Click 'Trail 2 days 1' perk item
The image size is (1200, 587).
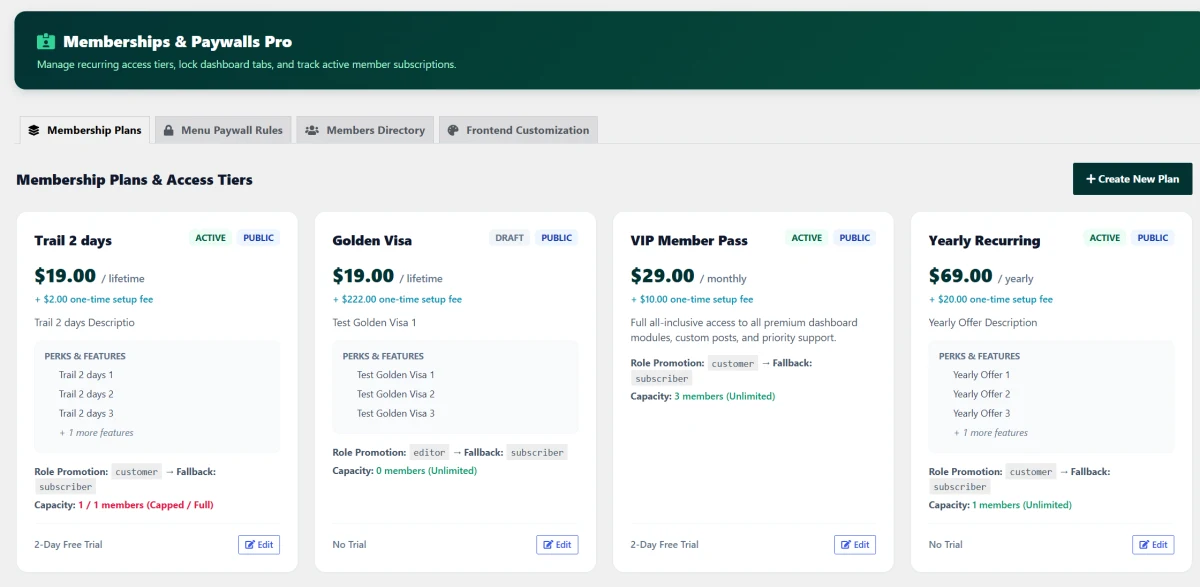tap(86, 375)
